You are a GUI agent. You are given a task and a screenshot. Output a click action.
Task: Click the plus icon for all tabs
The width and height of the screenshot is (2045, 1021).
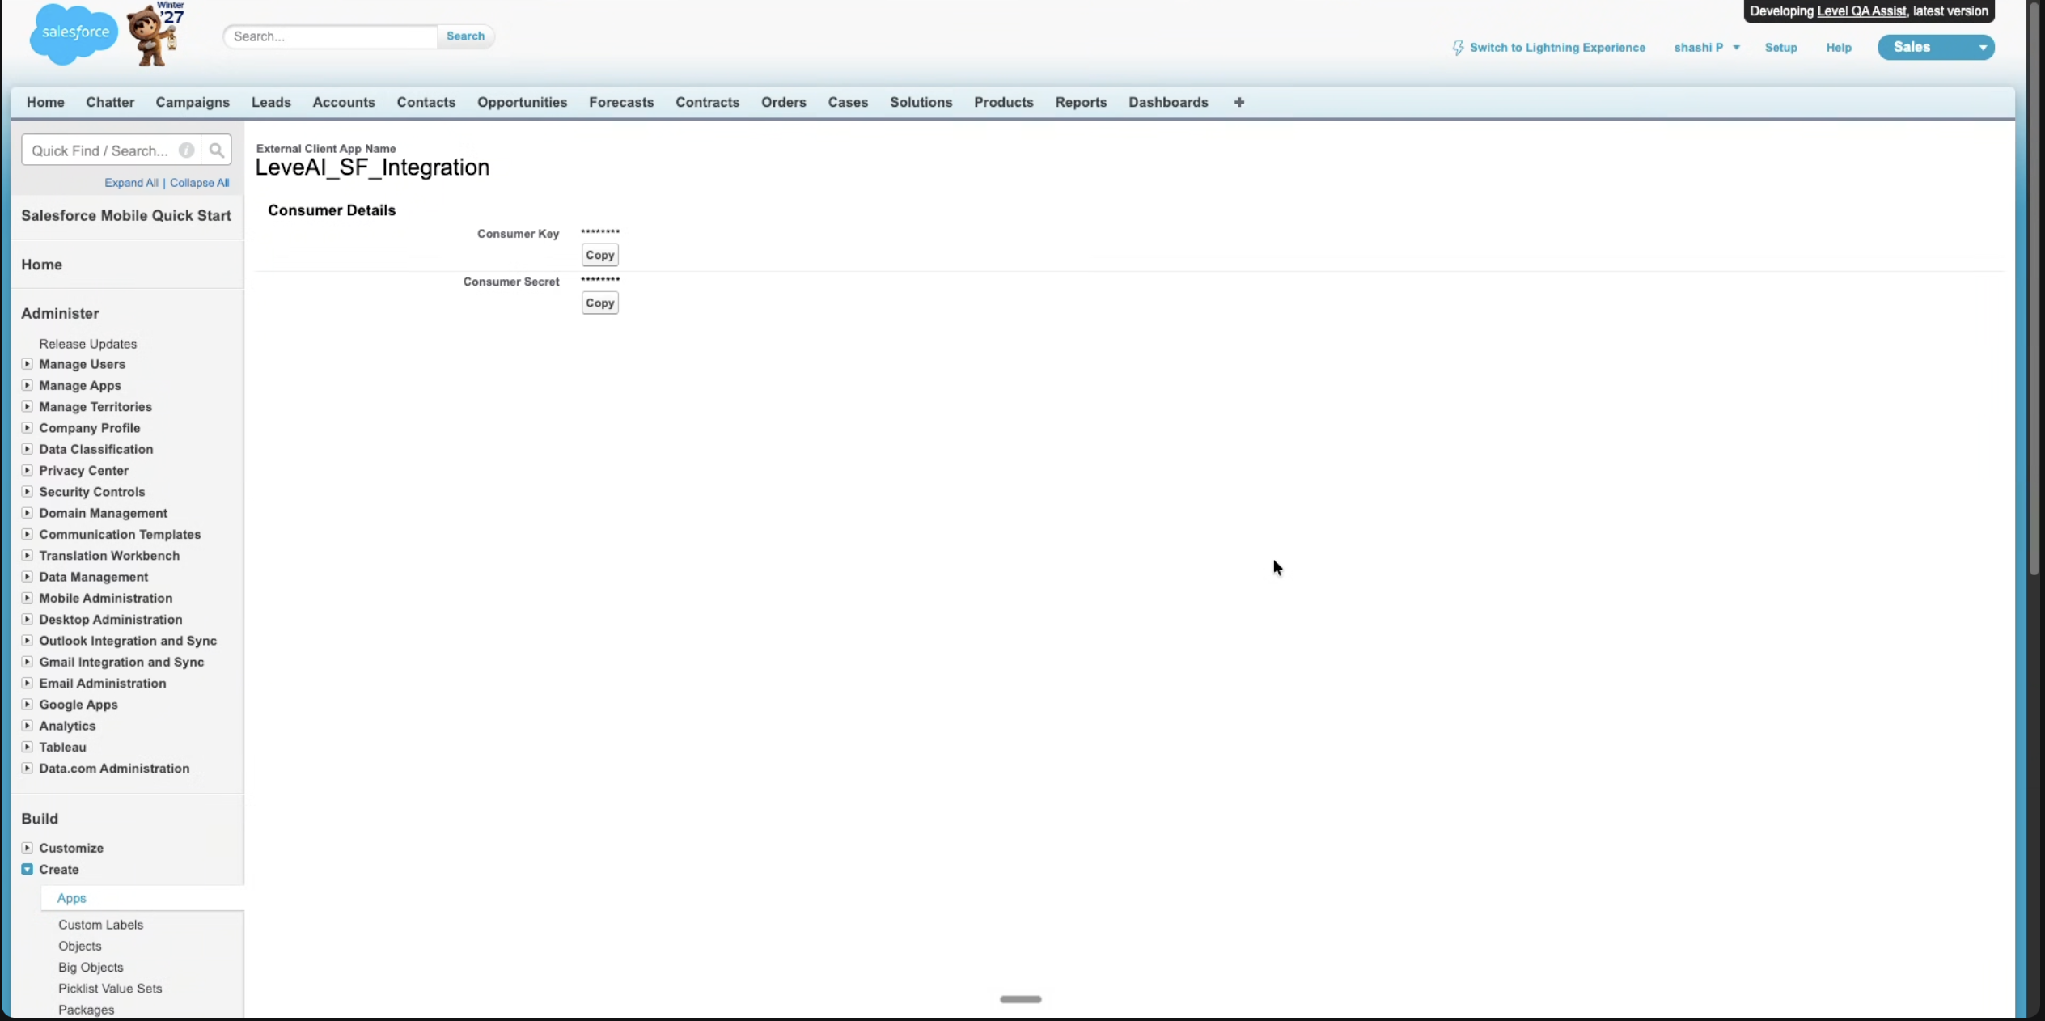[x=1239, y=102]
